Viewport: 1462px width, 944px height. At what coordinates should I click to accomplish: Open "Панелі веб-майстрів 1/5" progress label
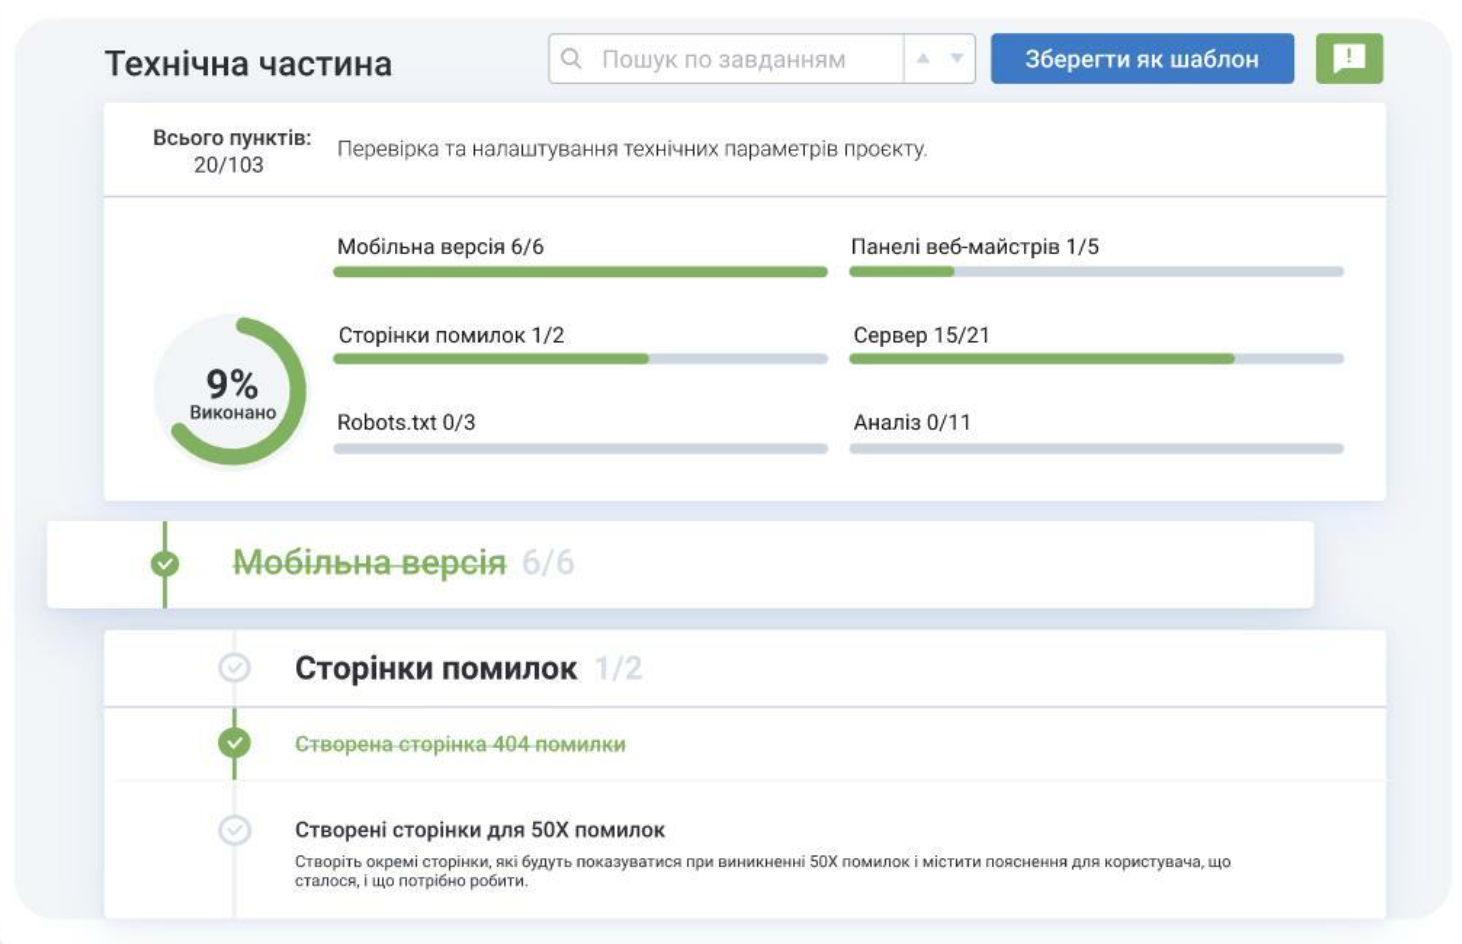[975, 246]
